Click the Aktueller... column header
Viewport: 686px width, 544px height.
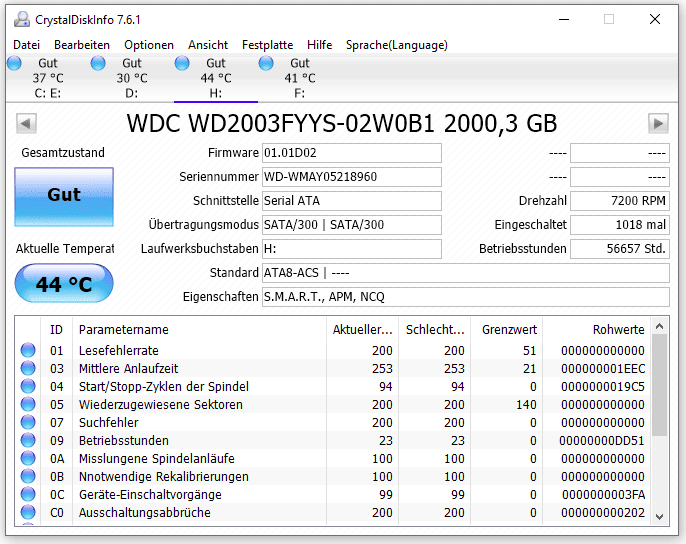[362, 330]
